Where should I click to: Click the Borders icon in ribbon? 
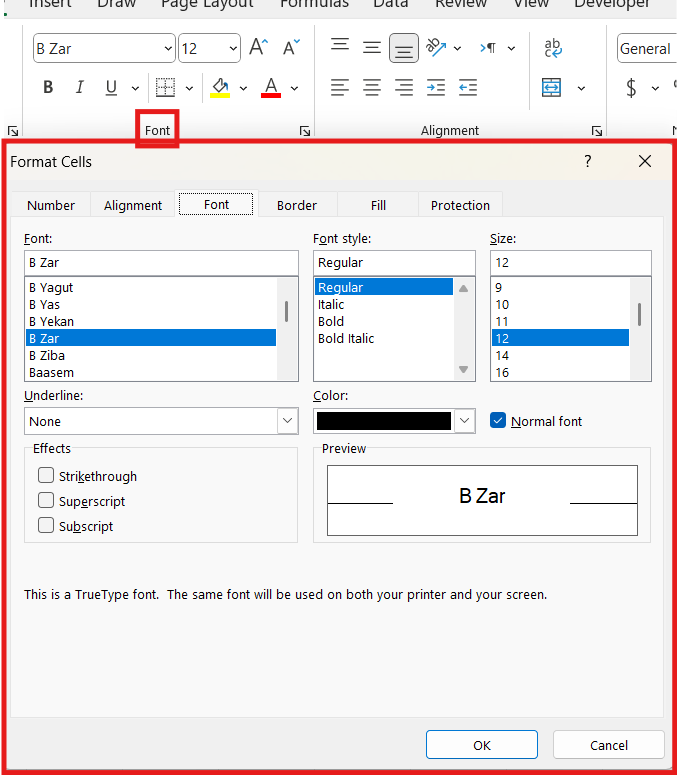165,87
